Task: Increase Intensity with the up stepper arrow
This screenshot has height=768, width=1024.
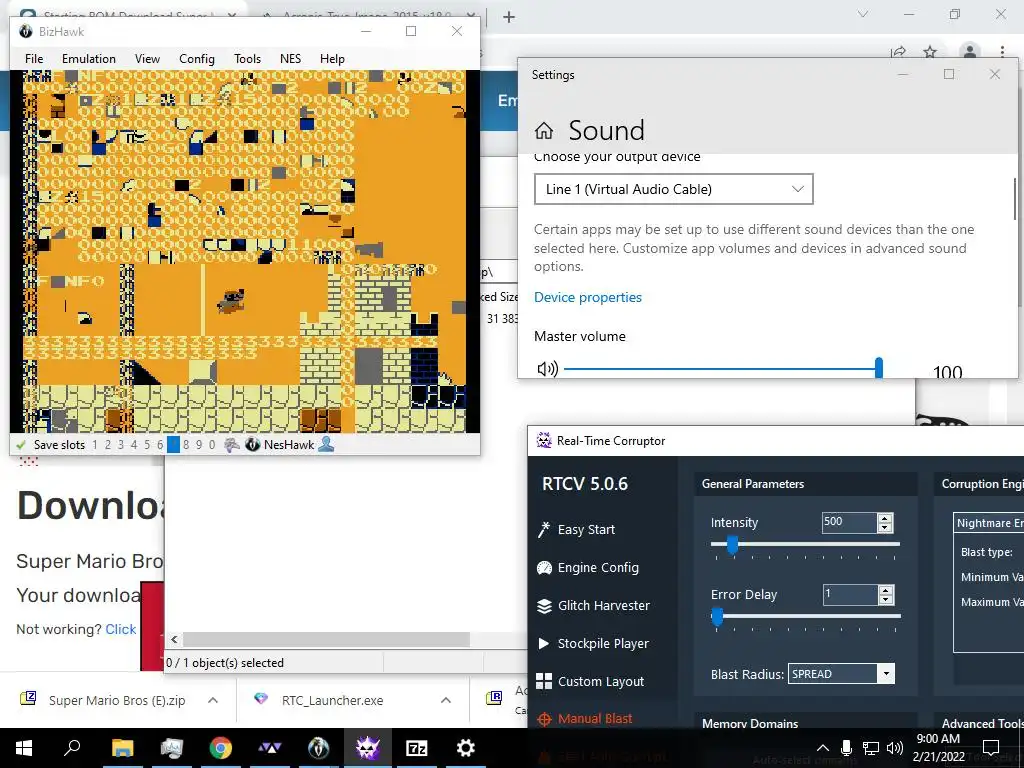Action: tap(886, 519)
